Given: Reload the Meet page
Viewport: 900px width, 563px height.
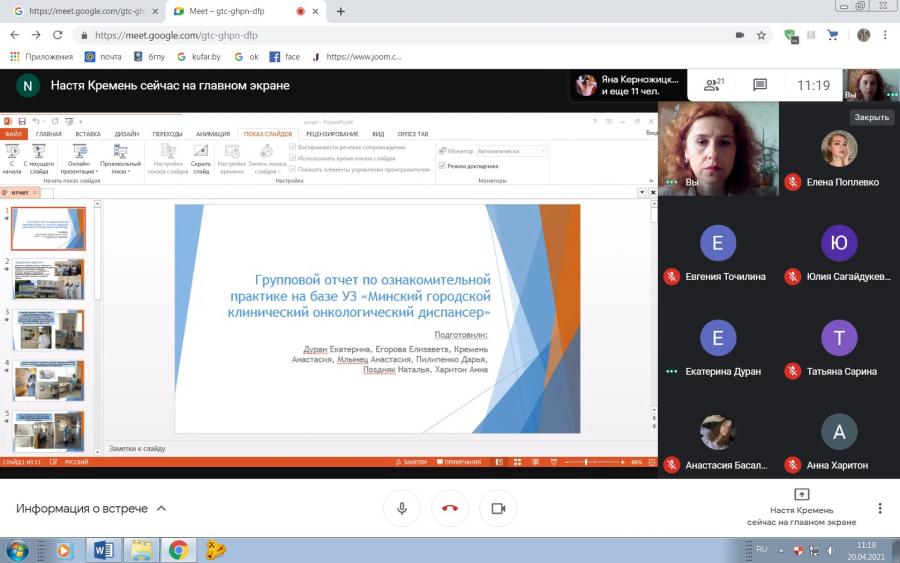Looking at the screenshot, I should point(57,35).
